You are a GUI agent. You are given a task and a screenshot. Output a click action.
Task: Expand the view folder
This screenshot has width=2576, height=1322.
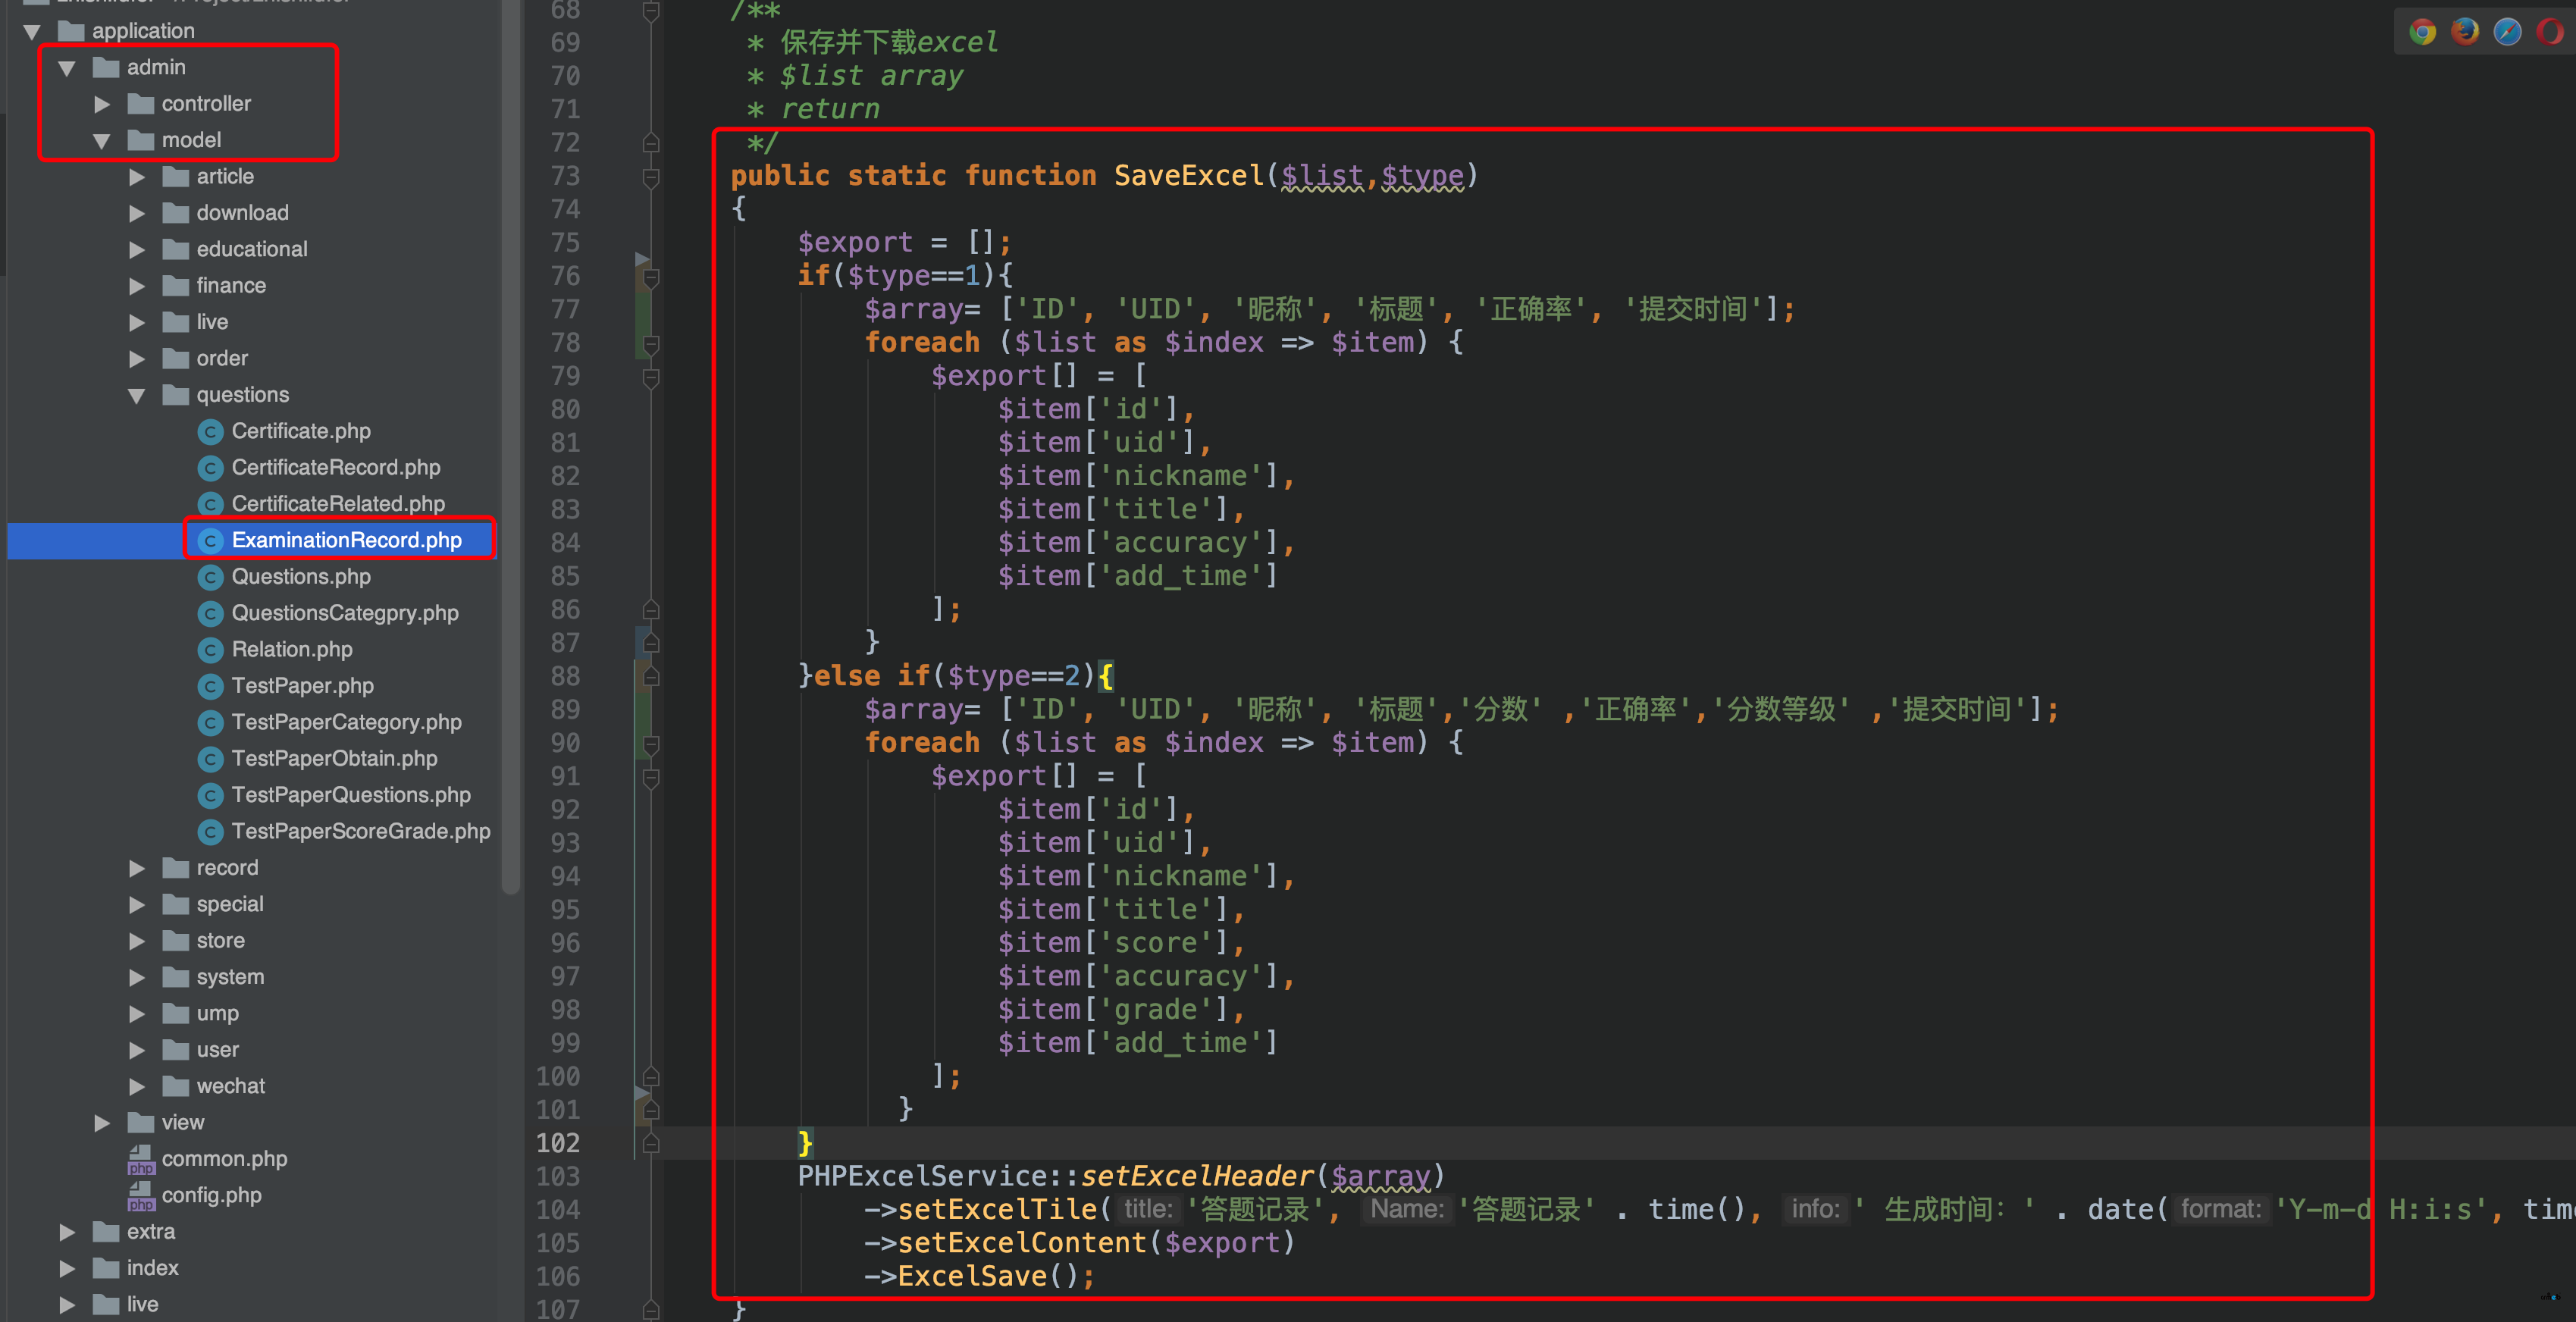[x=102, y=1123]
